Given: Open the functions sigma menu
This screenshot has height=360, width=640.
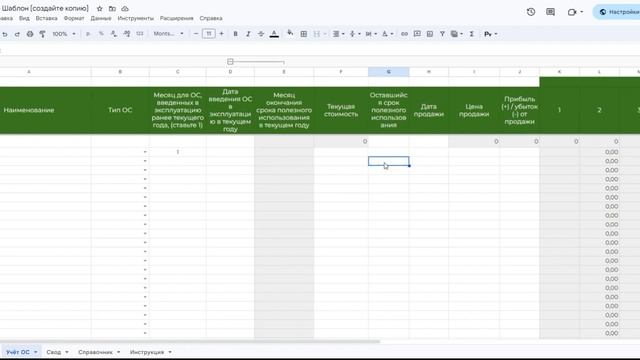Looking at the screenshot, I should 471,34.
